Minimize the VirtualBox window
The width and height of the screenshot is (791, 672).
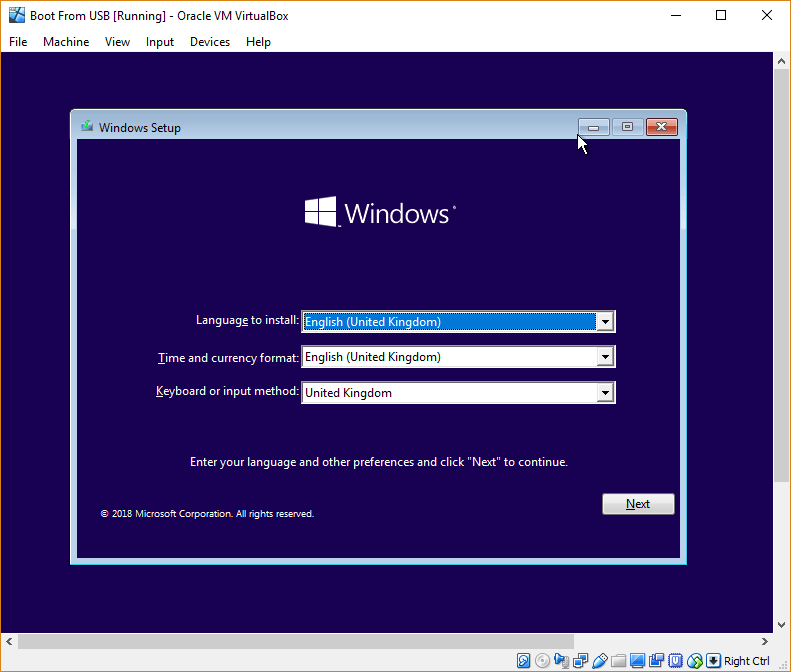(676, 16)
